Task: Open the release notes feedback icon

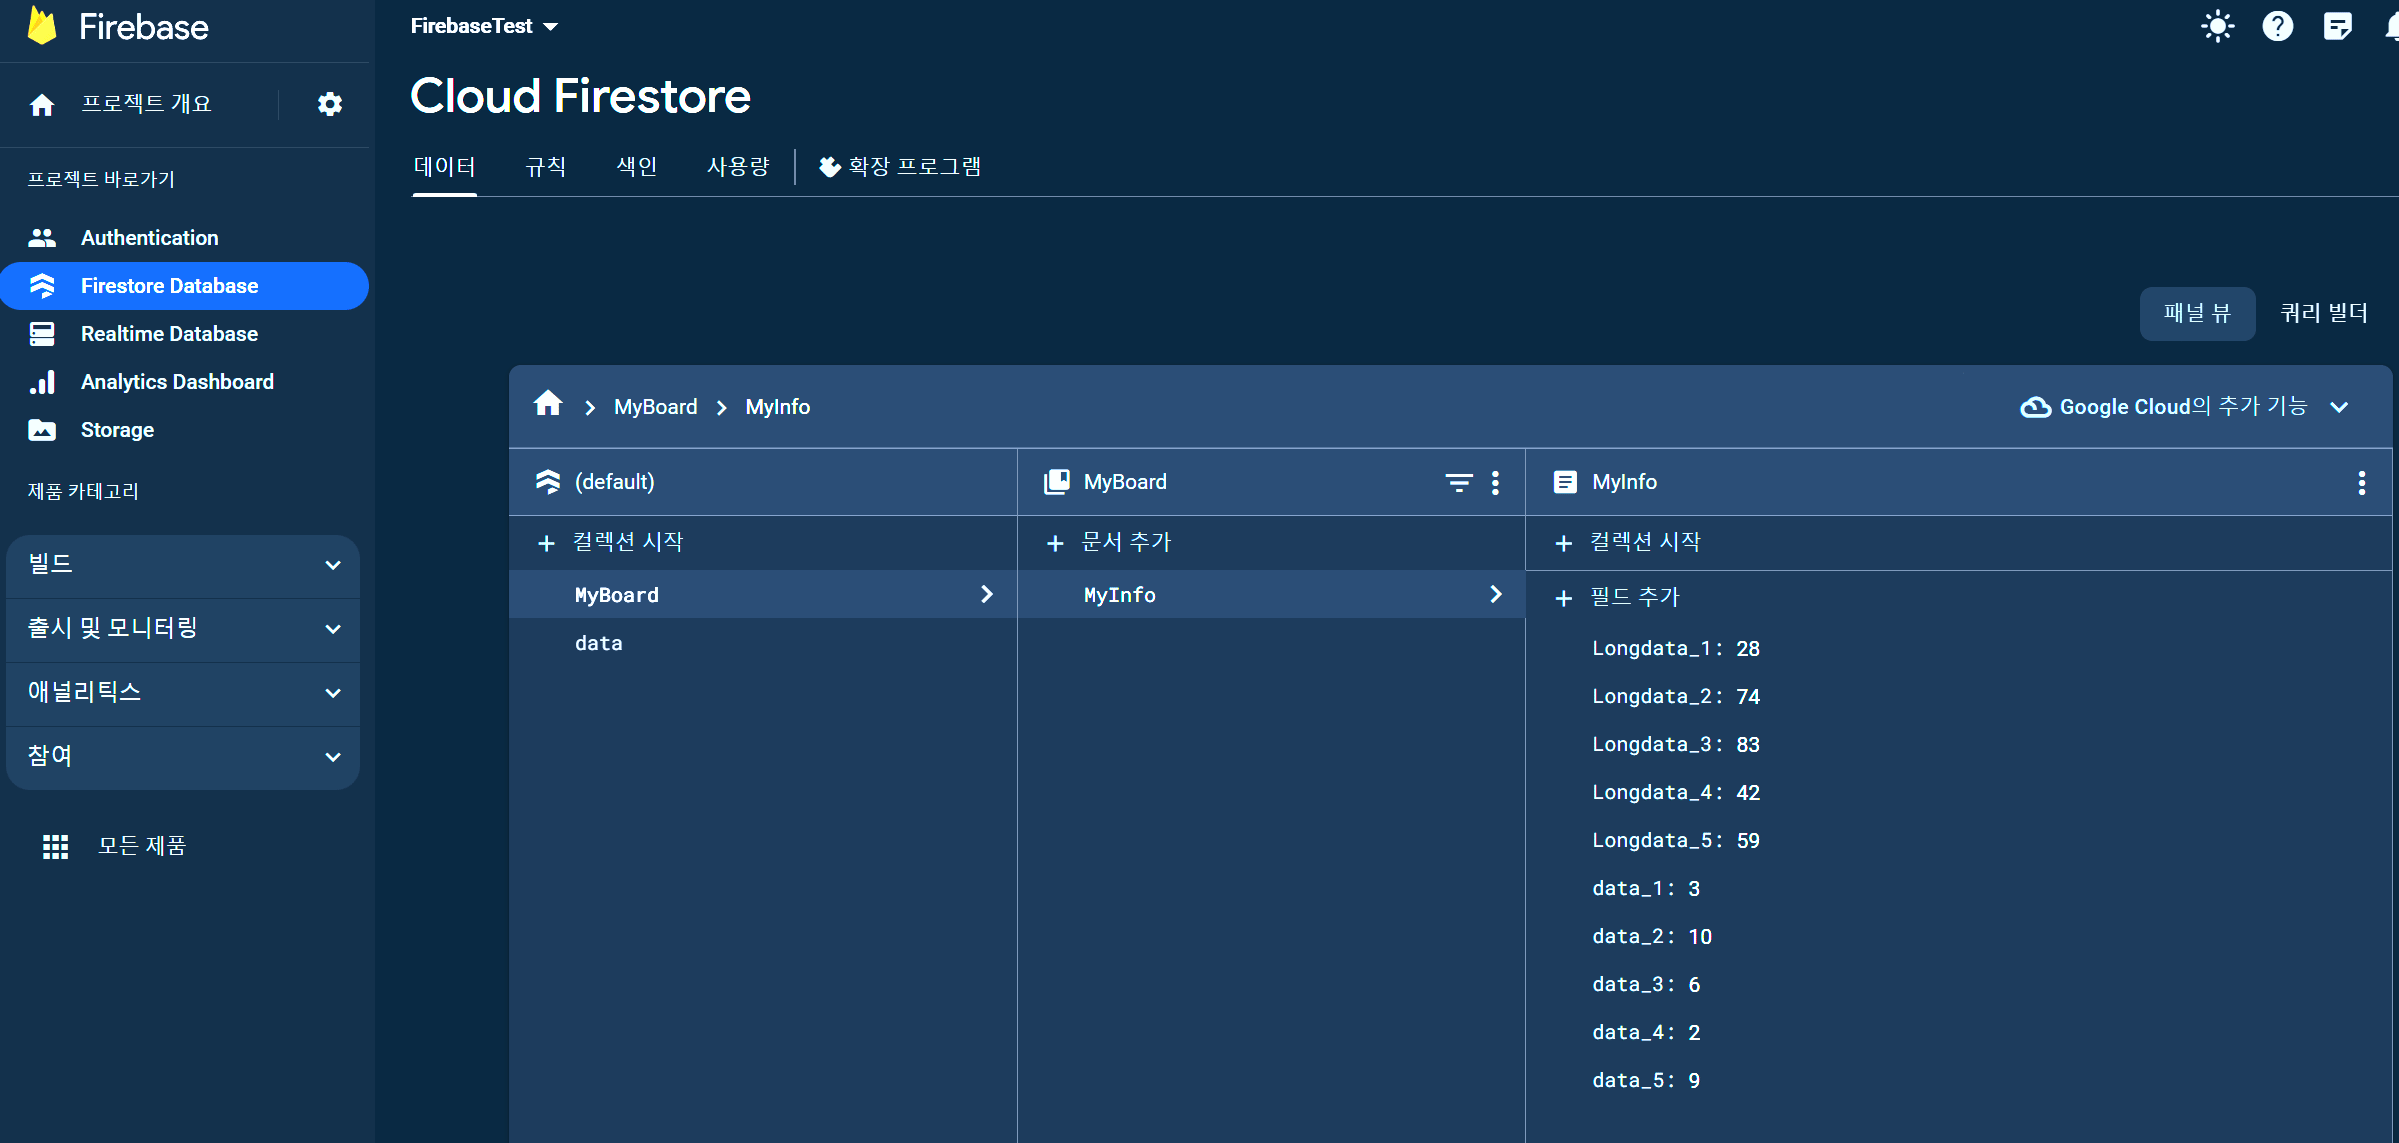Action: pos(2337,26)
